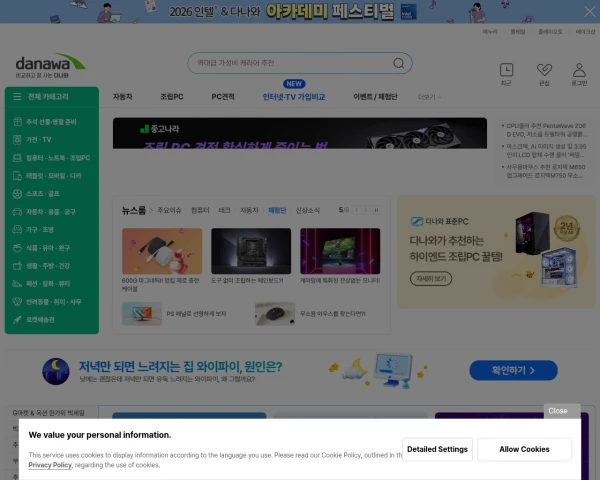Open the gift-box holiday gifts category

pos(17,122)
